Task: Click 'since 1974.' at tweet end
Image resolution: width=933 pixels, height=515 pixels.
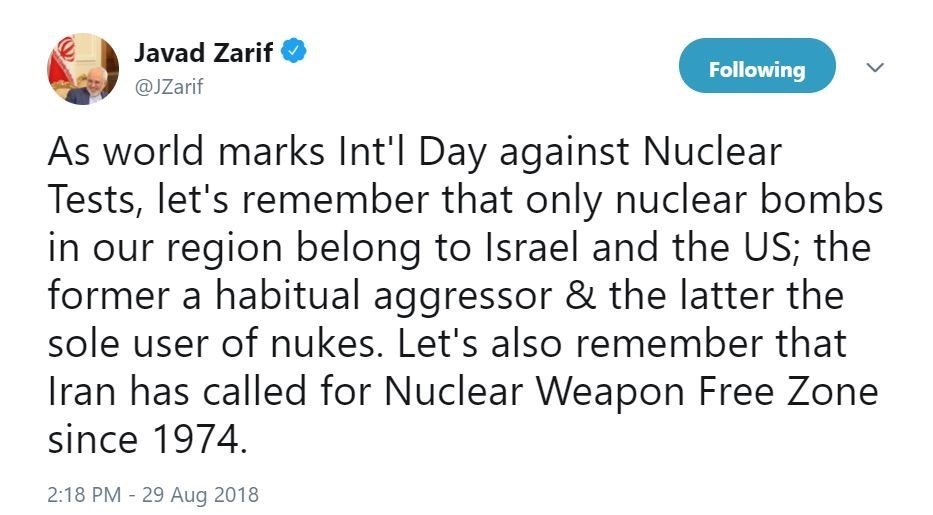Action: (147, 440)
